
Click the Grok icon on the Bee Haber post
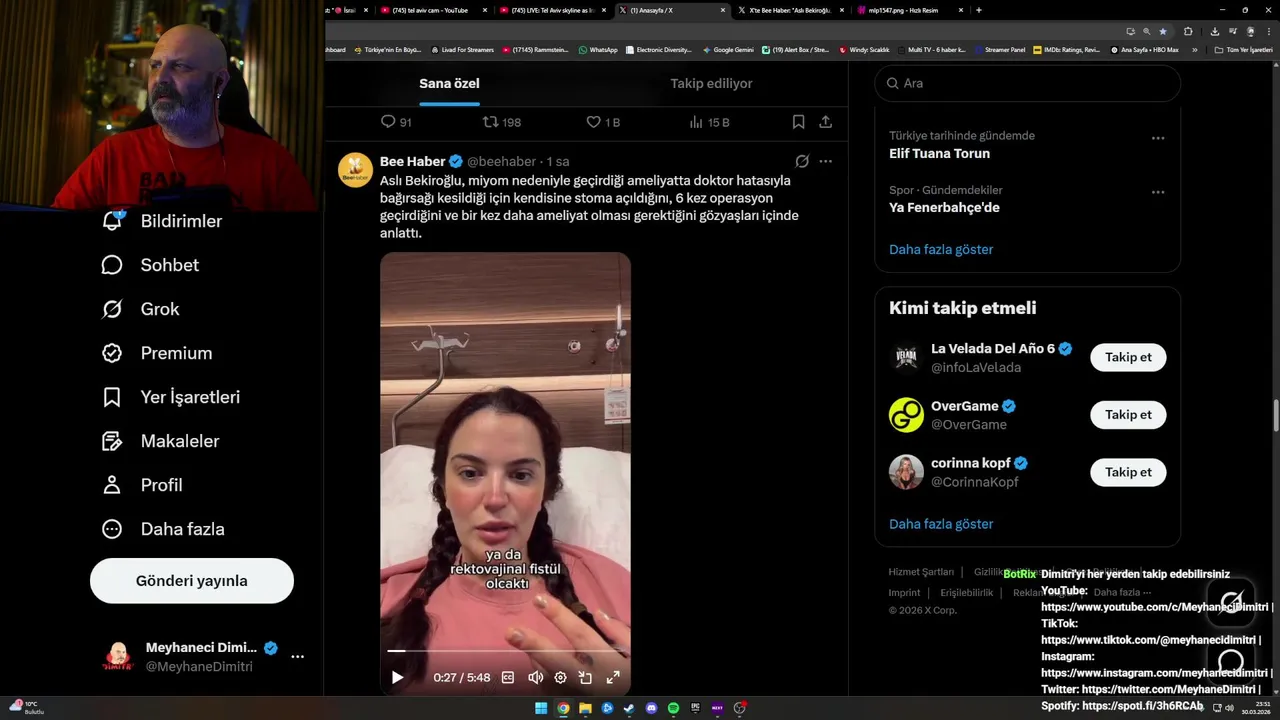tap(802, 161)
